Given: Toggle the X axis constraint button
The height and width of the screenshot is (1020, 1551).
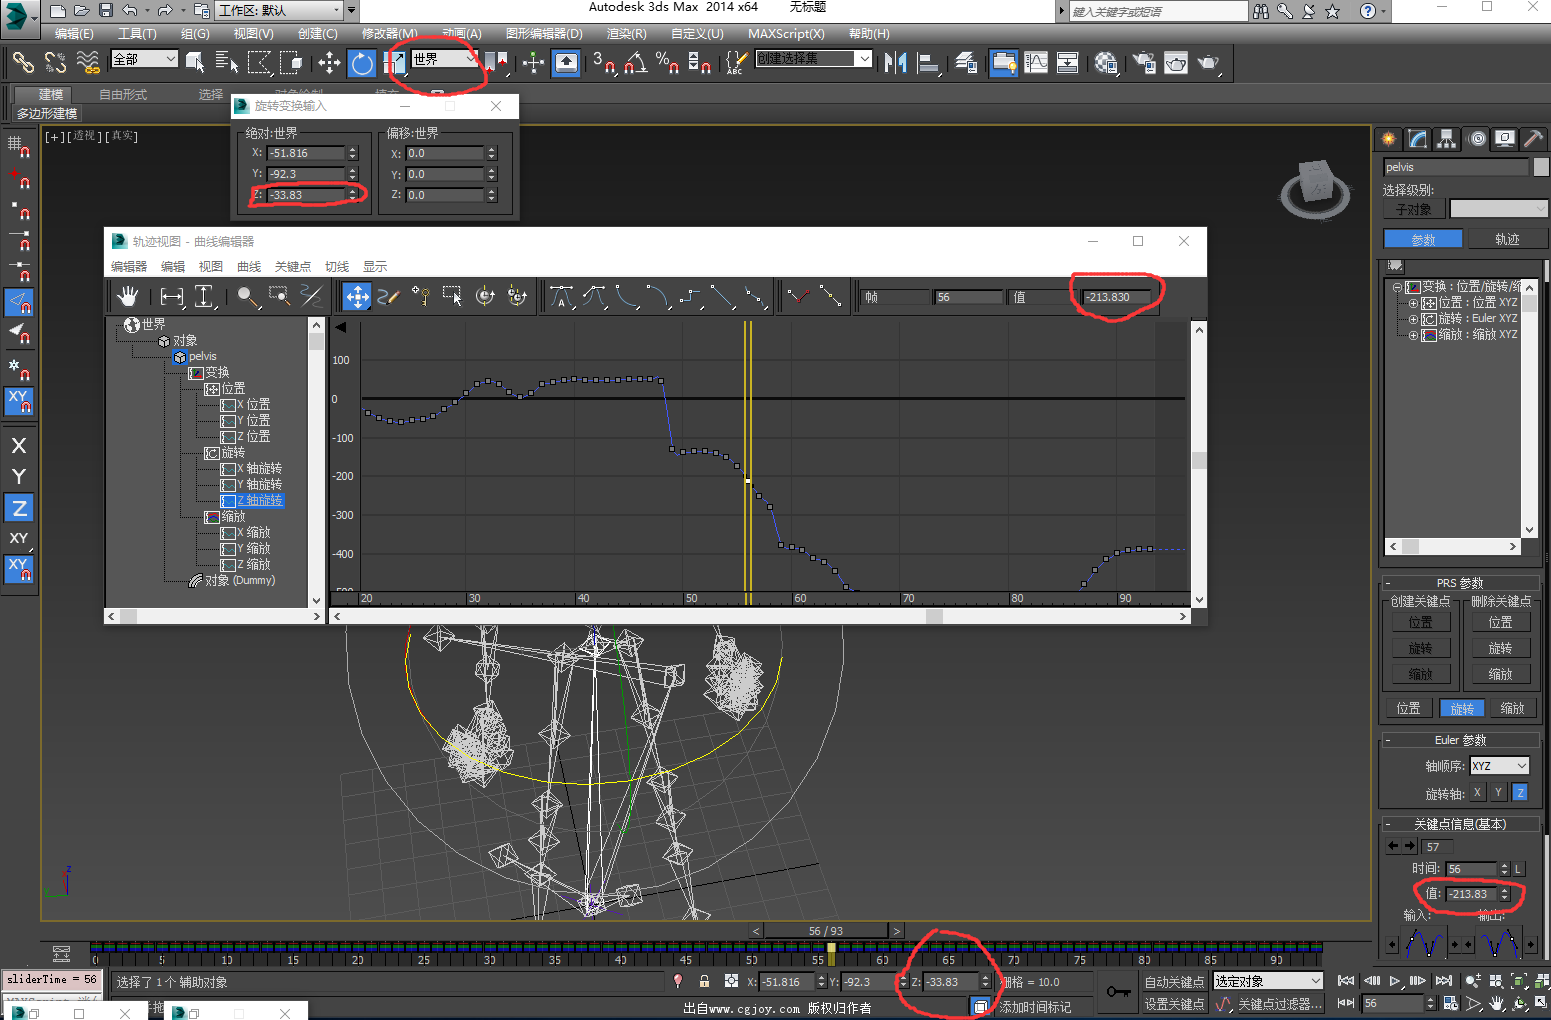Looking at the screenshot, I should pos(19,446).
